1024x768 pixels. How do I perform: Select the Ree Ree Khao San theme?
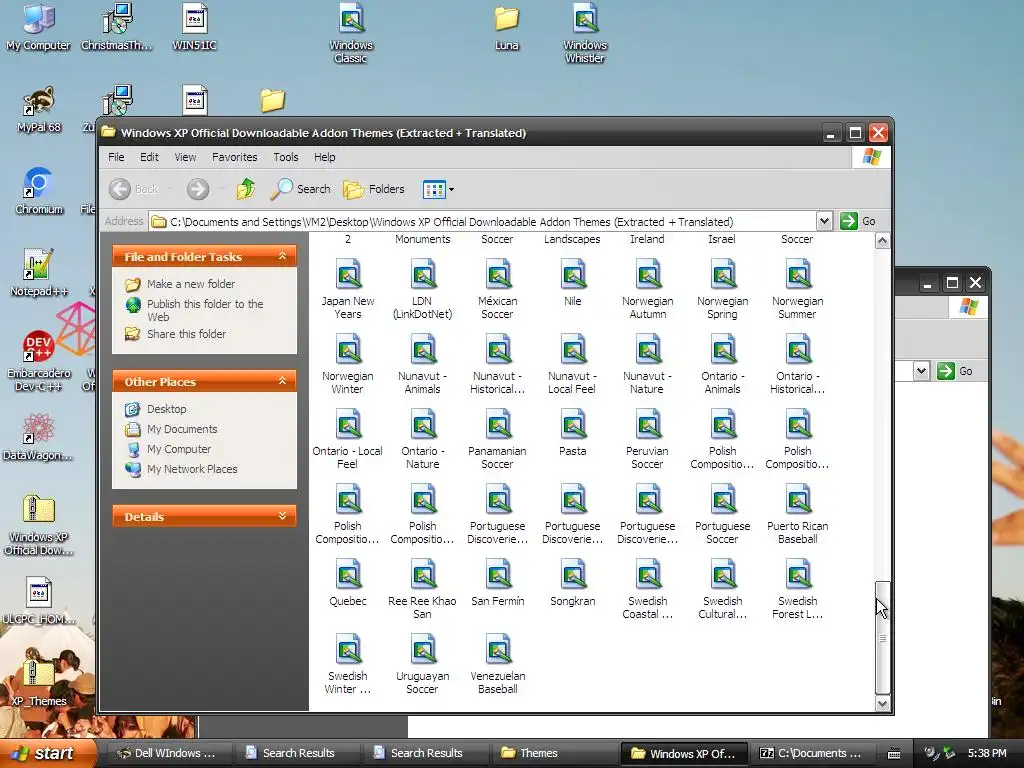point(423,588)
